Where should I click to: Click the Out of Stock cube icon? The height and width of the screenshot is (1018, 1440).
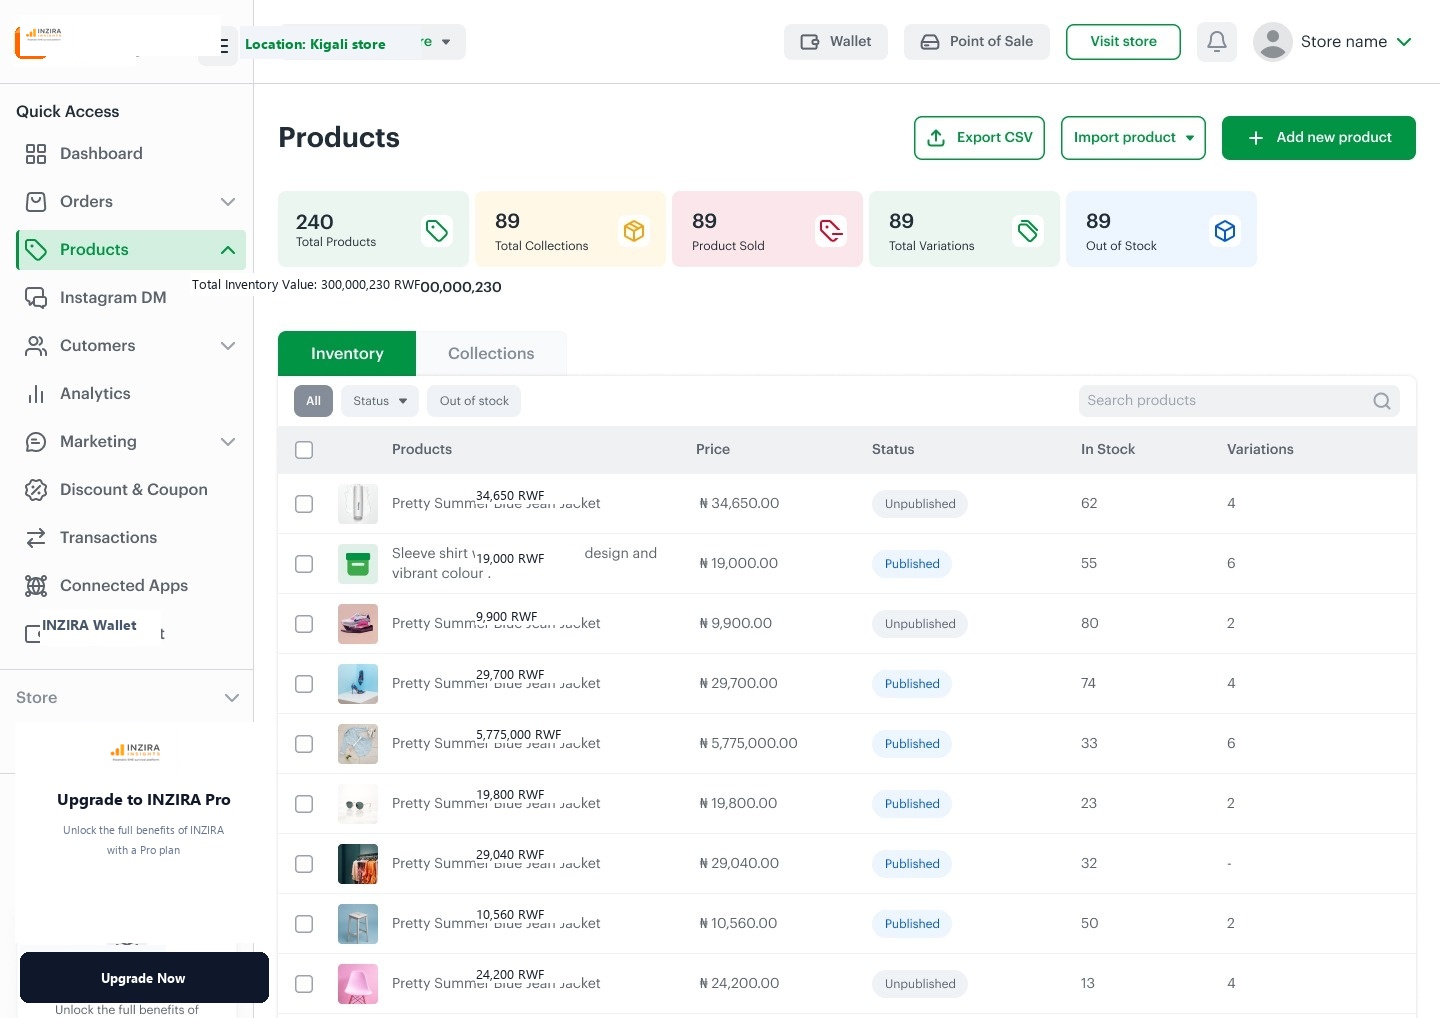point(1225,231)
